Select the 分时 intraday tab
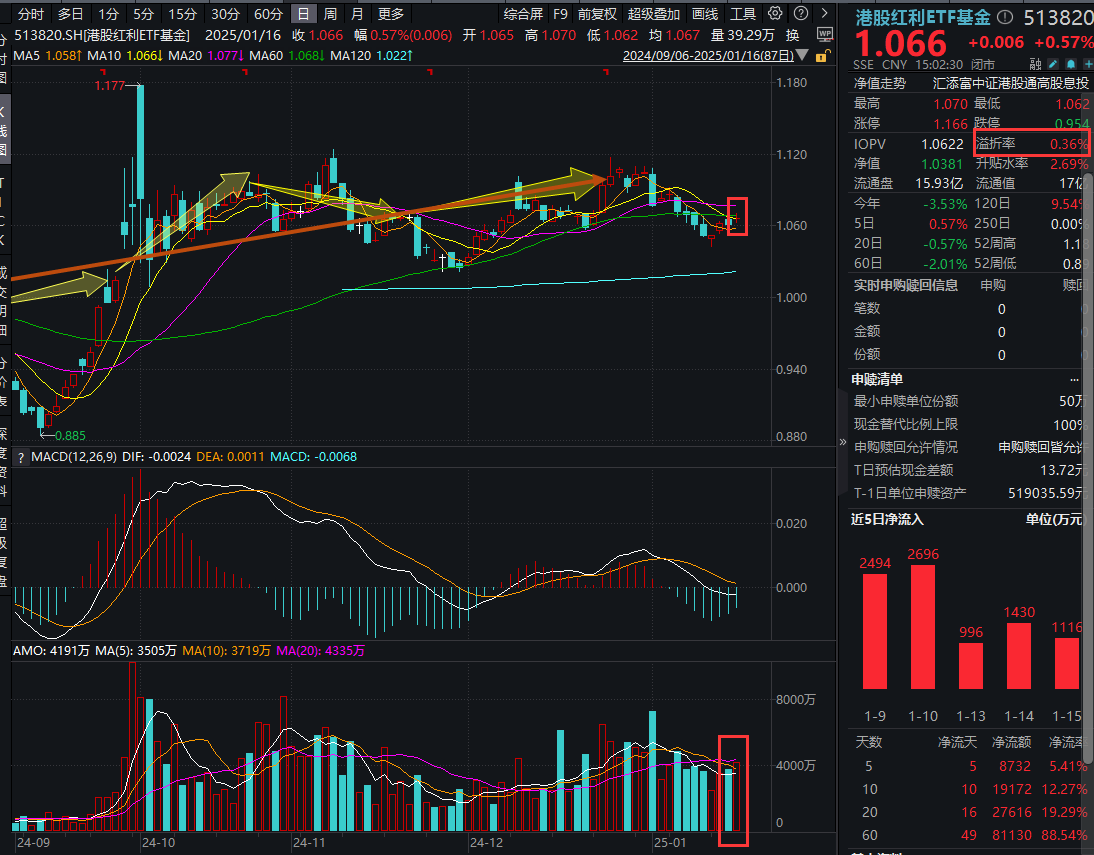The height and width of the screenshot is (855, 1094). coord(30,14)
